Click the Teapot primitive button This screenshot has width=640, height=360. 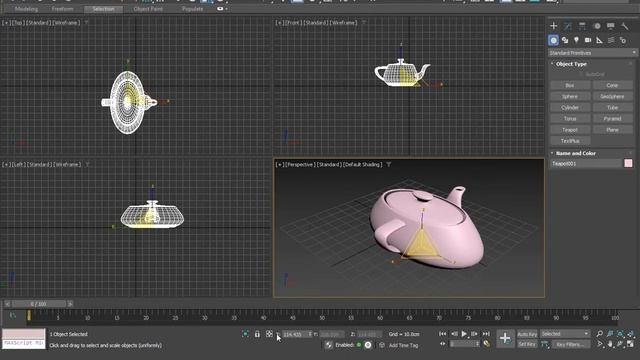[x=570, y=130]
